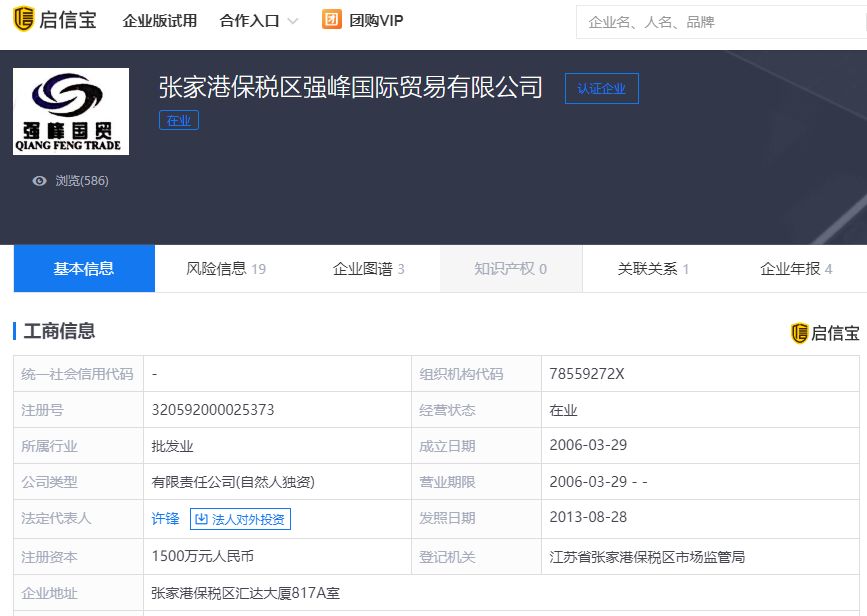Image resolution: width=867 pixels, height=616 pixels.
Task: Open the 企业版试用 menu item
Action: [160, 19]
